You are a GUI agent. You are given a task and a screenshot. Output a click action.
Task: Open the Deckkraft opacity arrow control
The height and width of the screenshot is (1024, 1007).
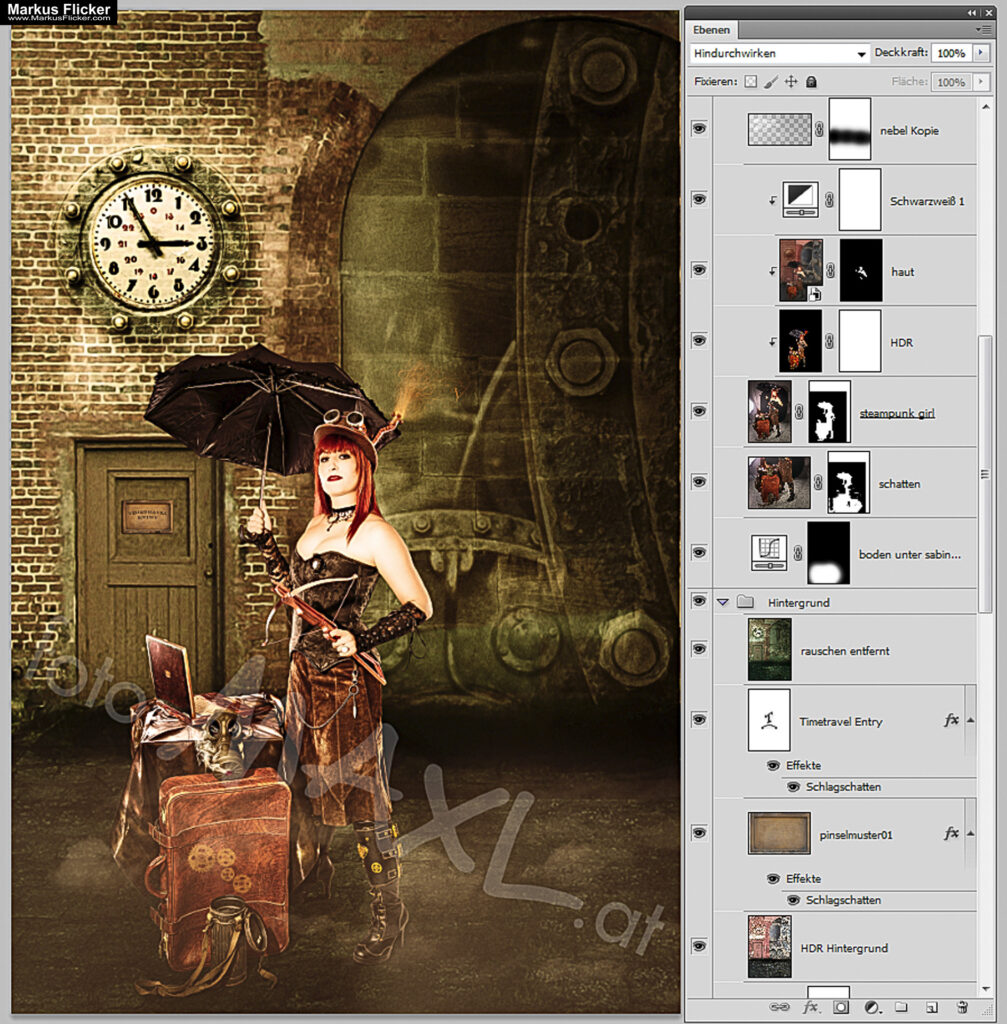click(981, 53)
